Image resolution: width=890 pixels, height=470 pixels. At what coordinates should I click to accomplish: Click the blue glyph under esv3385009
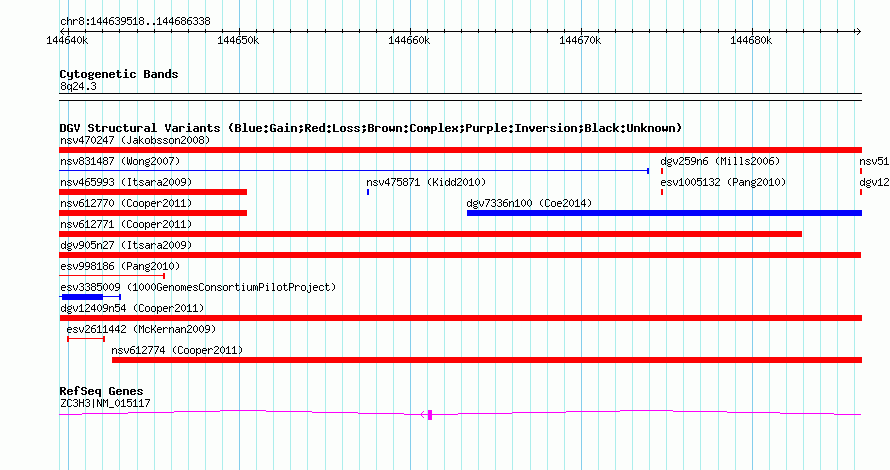click(90, 297)
